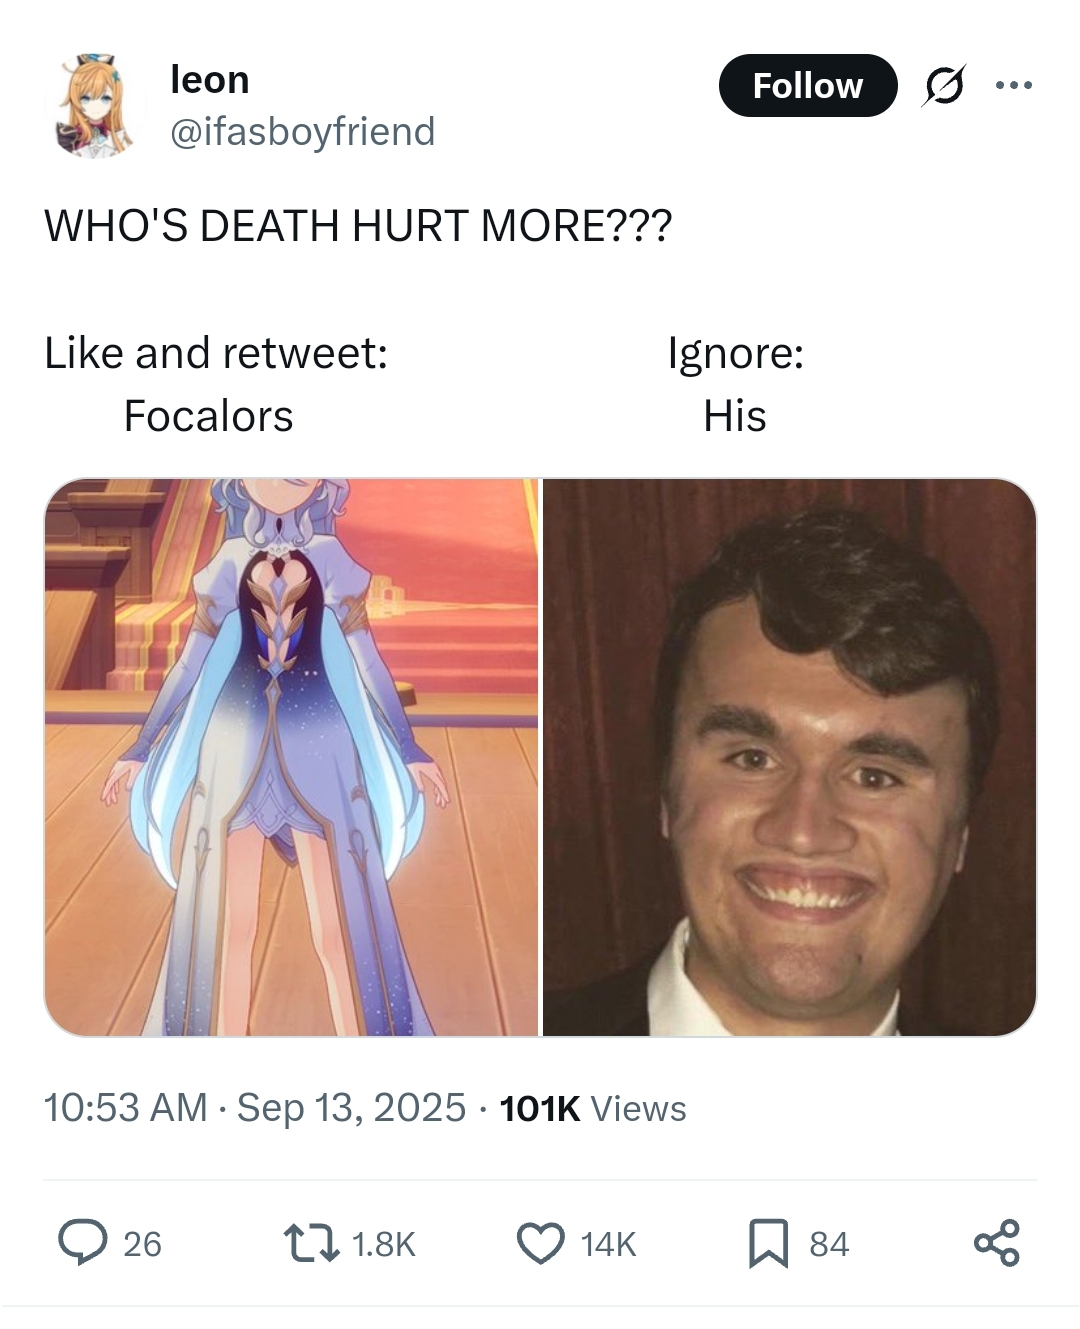Open the @ifasboyfriend handle link
The height and width of the screenshot is (1329, 1080).
(303, 131)
